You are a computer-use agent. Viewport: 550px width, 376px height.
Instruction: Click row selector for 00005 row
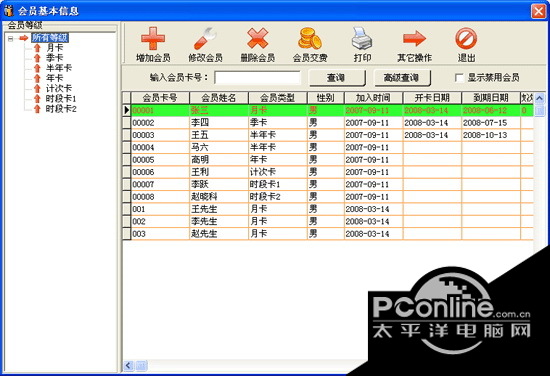click(x=126, y=160)
